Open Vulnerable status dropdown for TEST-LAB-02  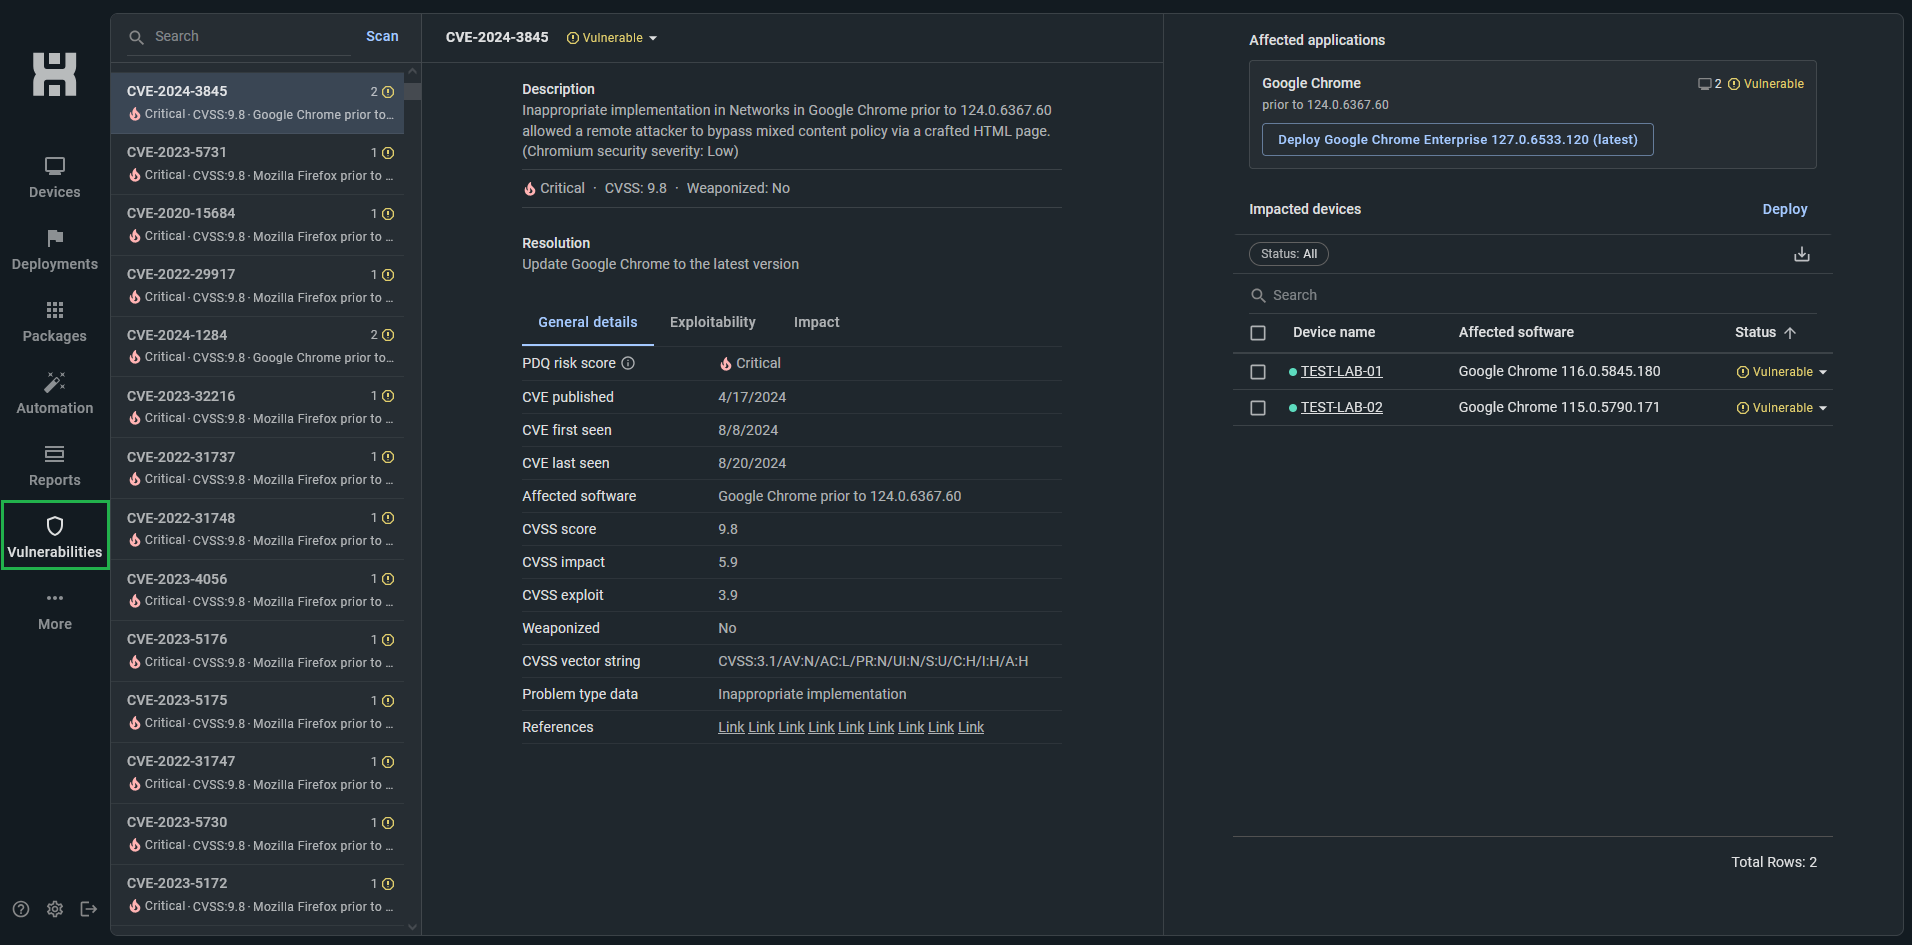click(1782, 408)
